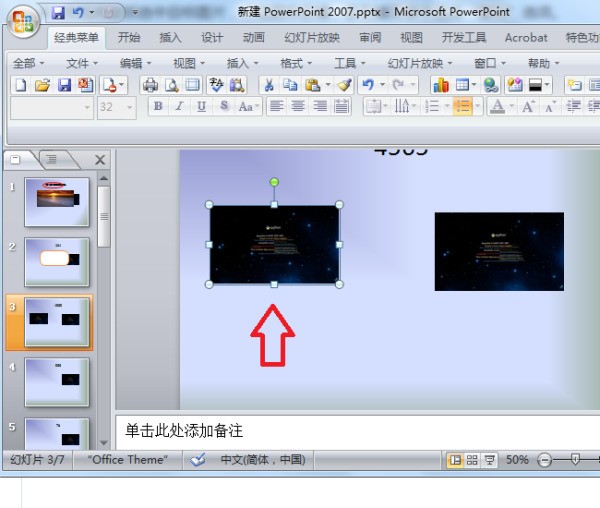Click the Undo arrow icon
Viewport: 600px width, 508px height.
(368, 85)
